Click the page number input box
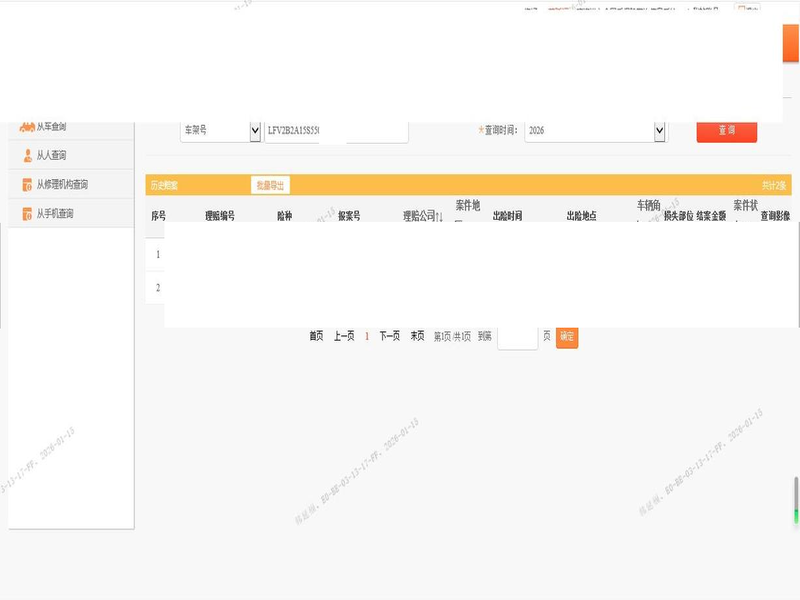Screen dimensions: 800x600 click(517, 338)
